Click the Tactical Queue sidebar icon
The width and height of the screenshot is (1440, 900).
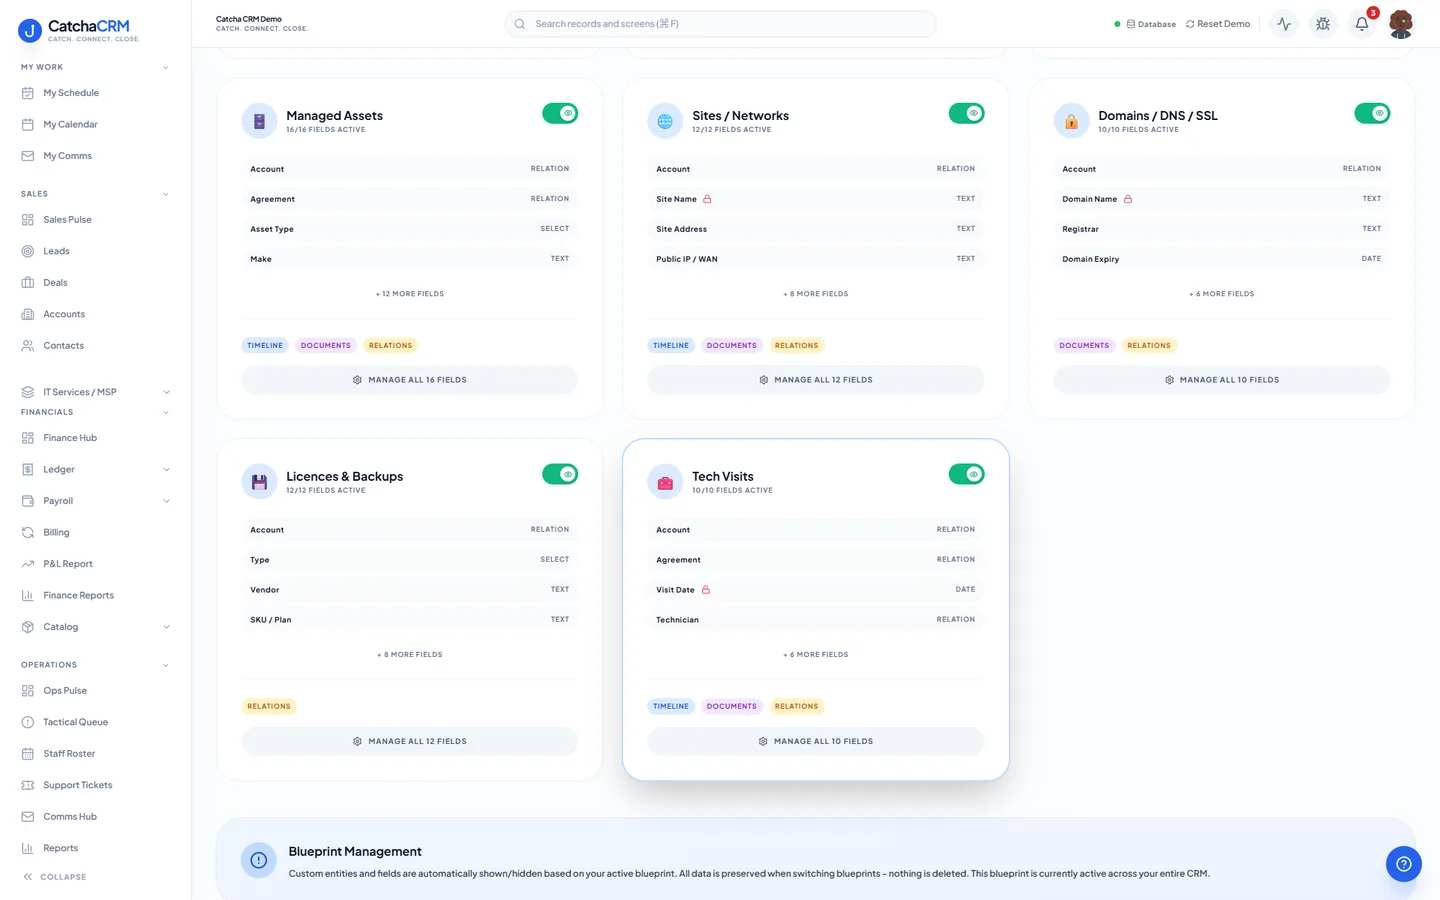click(x=28, y=722)
